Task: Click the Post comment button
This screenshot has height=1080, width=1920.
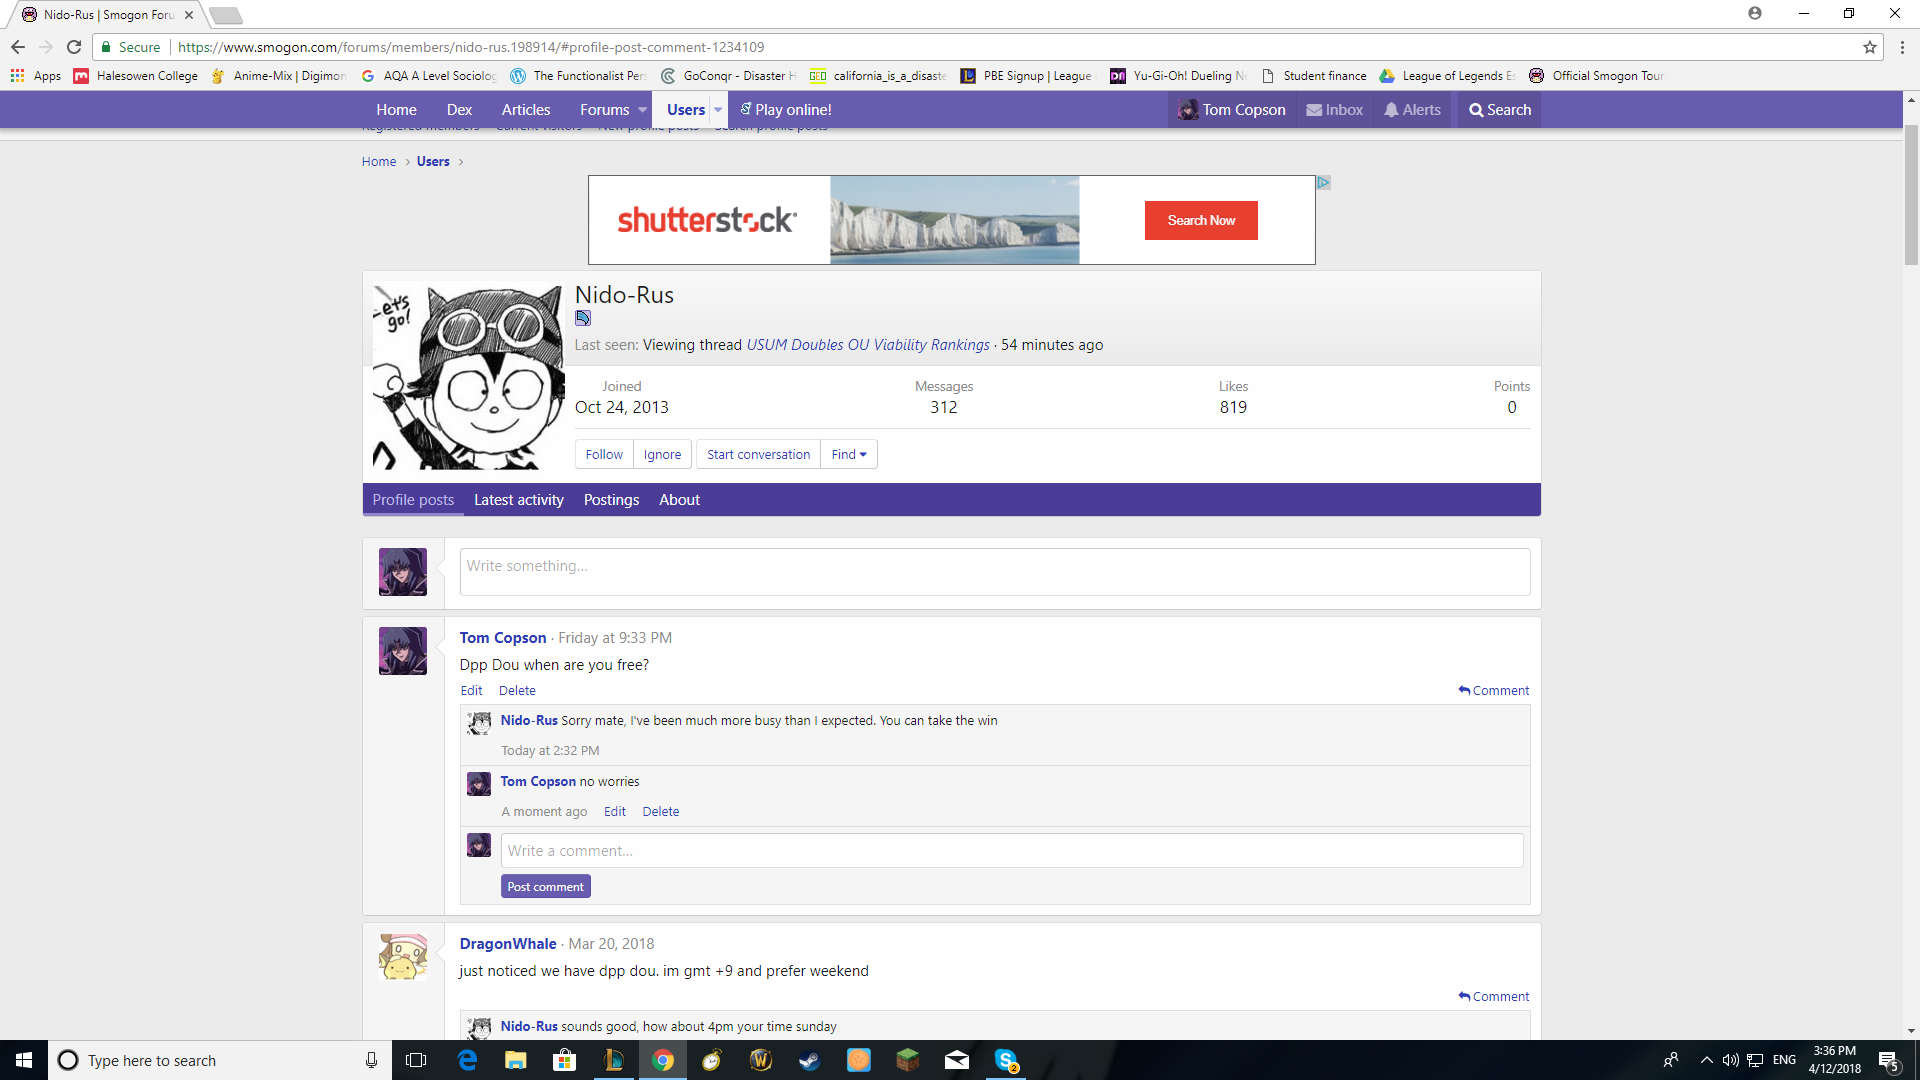Action: [x=546, y=887]
